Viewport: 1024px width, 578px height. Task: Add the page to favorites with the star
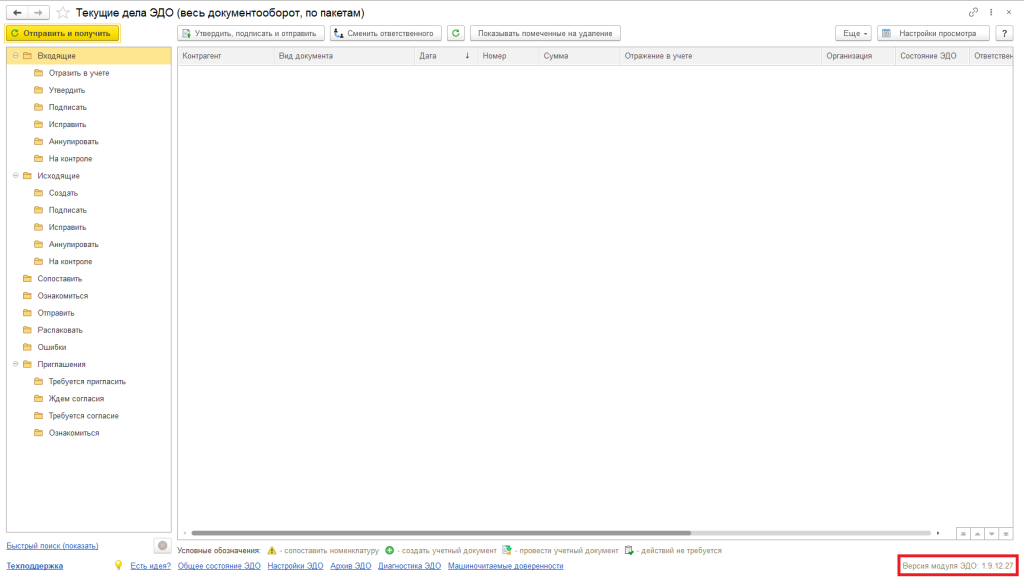63,12
